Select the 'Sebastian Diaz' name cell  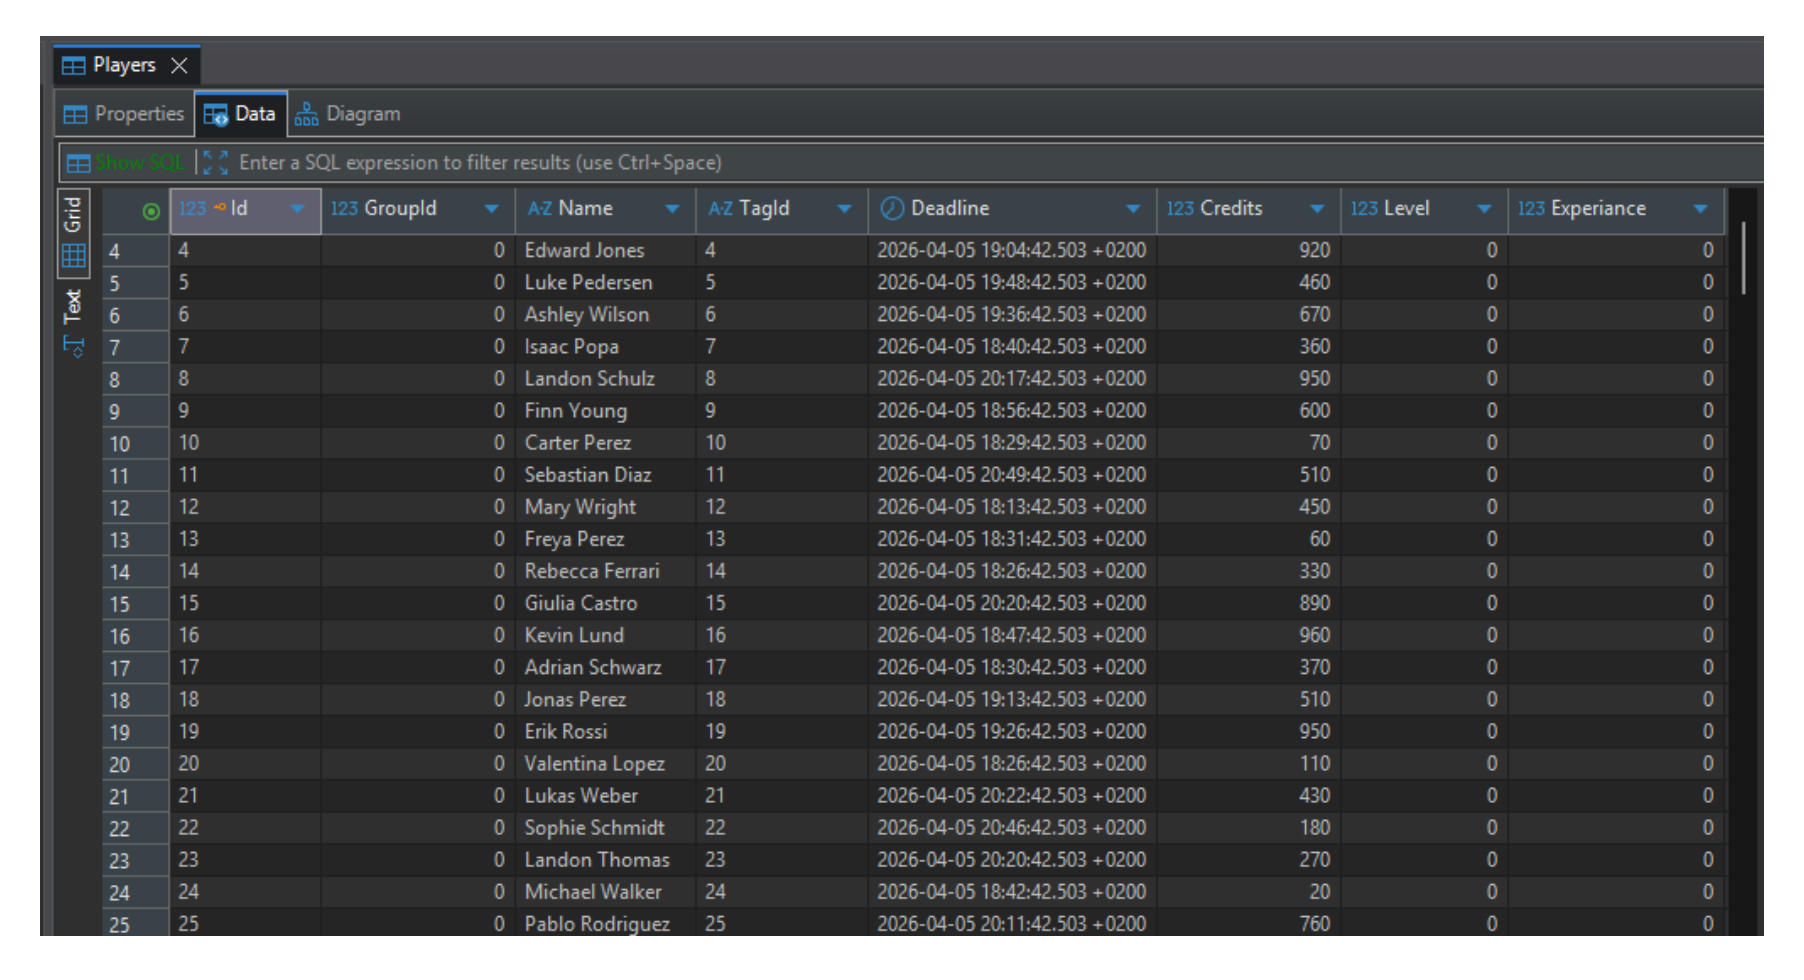606,475
